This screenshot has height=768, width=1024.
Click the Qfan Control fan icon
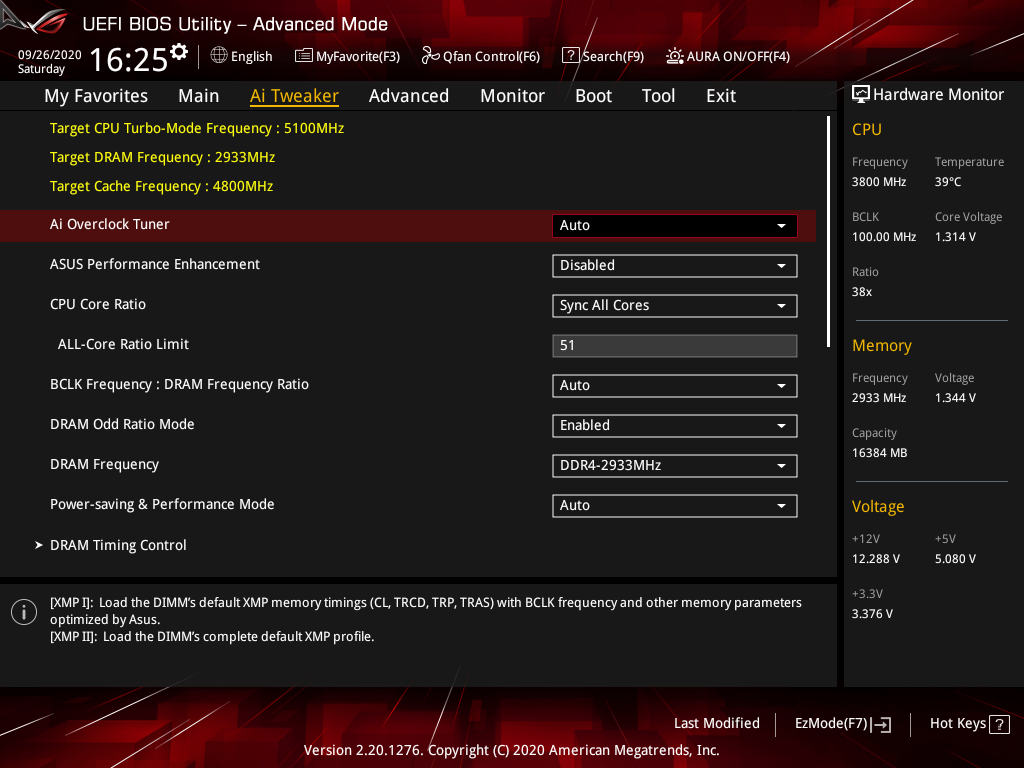pos(430,56)
